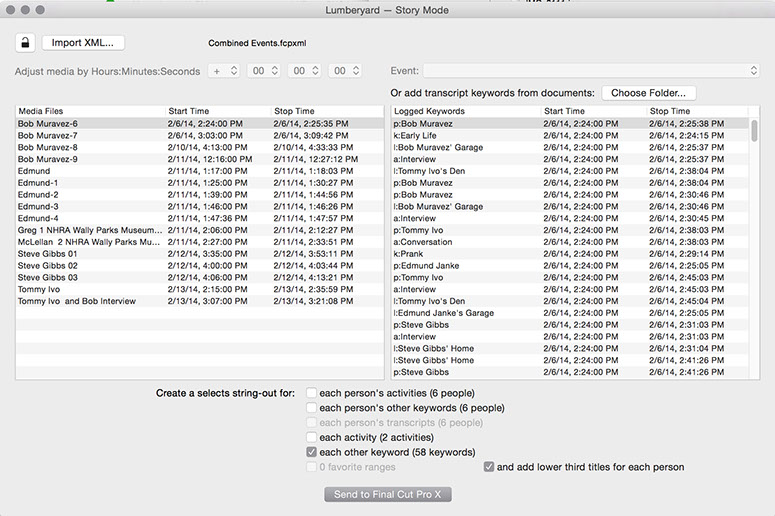The height and width of the screenshot is (516, 775).
Task: Select Greg 1 NHRA Wally Parks Museum row
Action: [x=200, y=230]
